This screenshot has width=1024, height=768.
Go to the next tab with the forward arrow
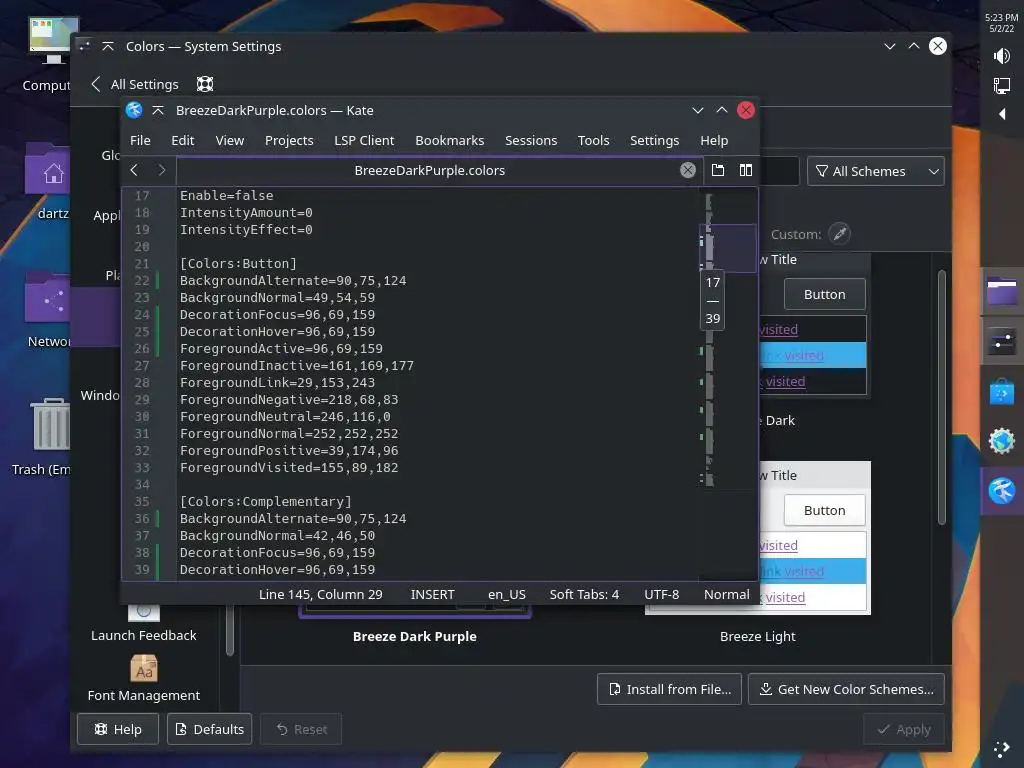[x=162, y=170]
